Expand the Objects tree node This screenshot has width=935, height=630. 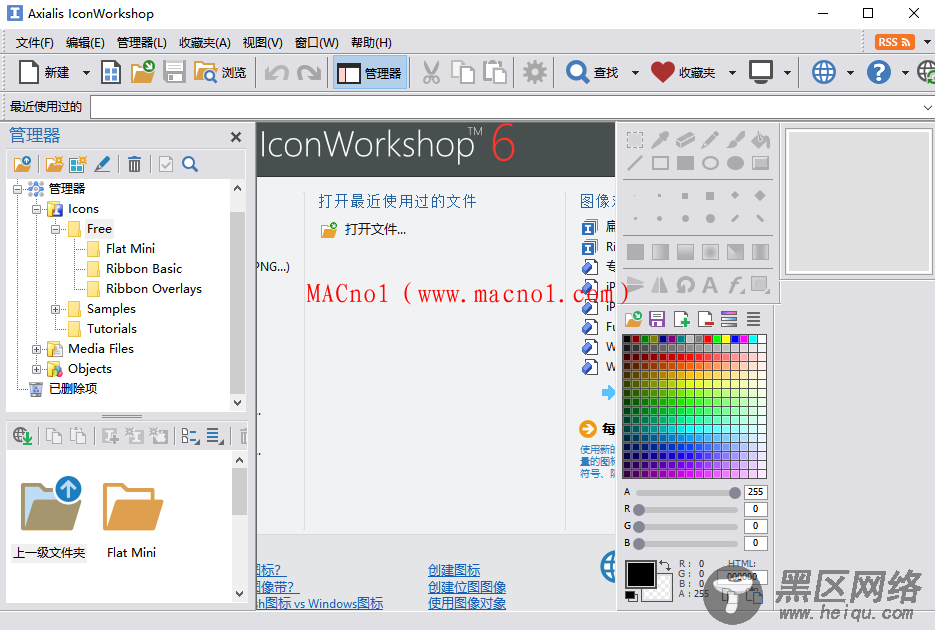coord(36,370)
